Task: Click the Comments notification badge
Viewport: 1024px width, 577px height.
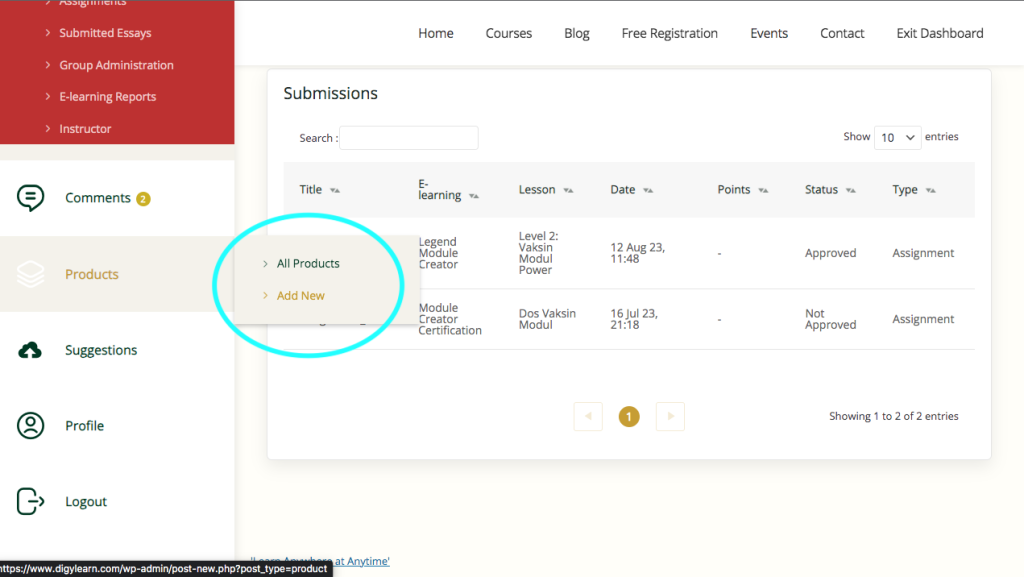Action: tap(143, 198)
